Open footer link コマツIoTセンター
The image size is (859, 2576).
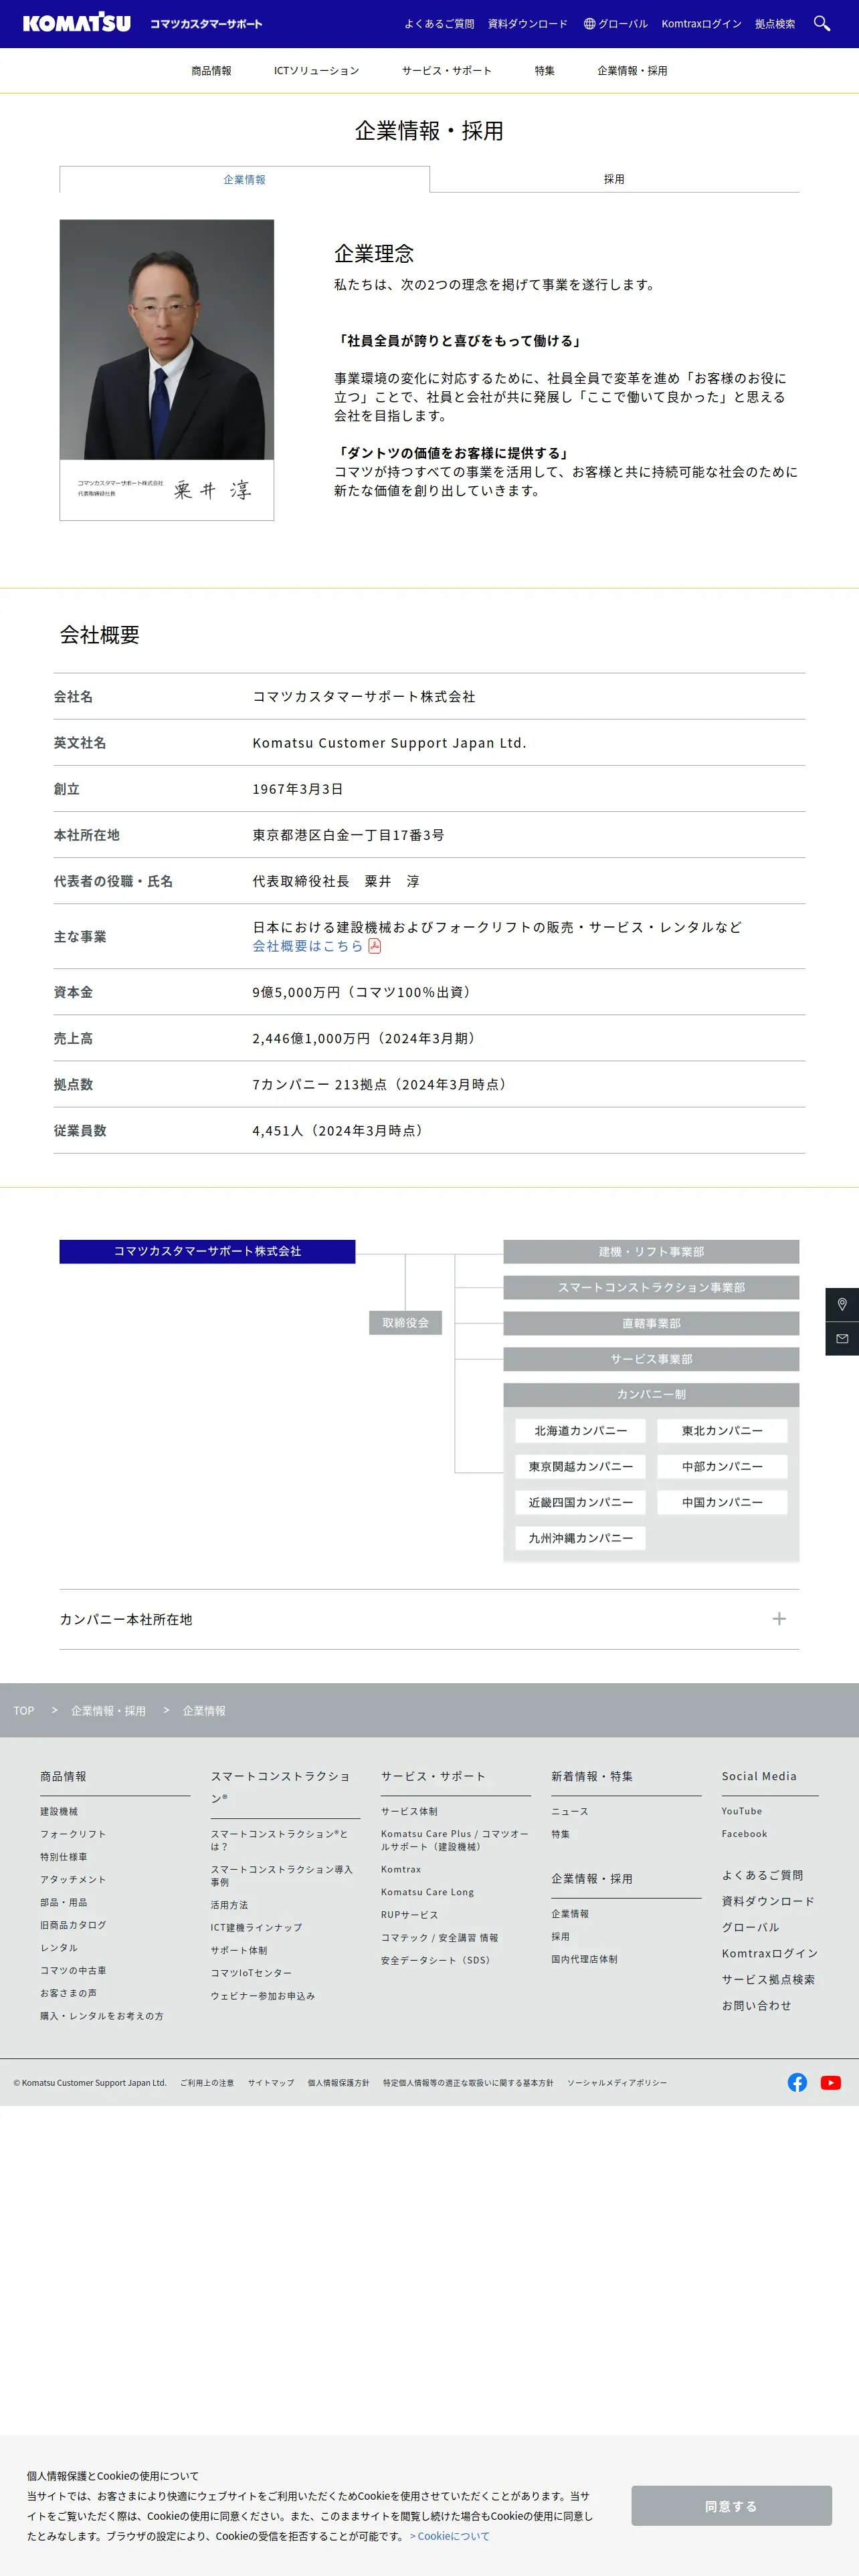[251, 1973]
